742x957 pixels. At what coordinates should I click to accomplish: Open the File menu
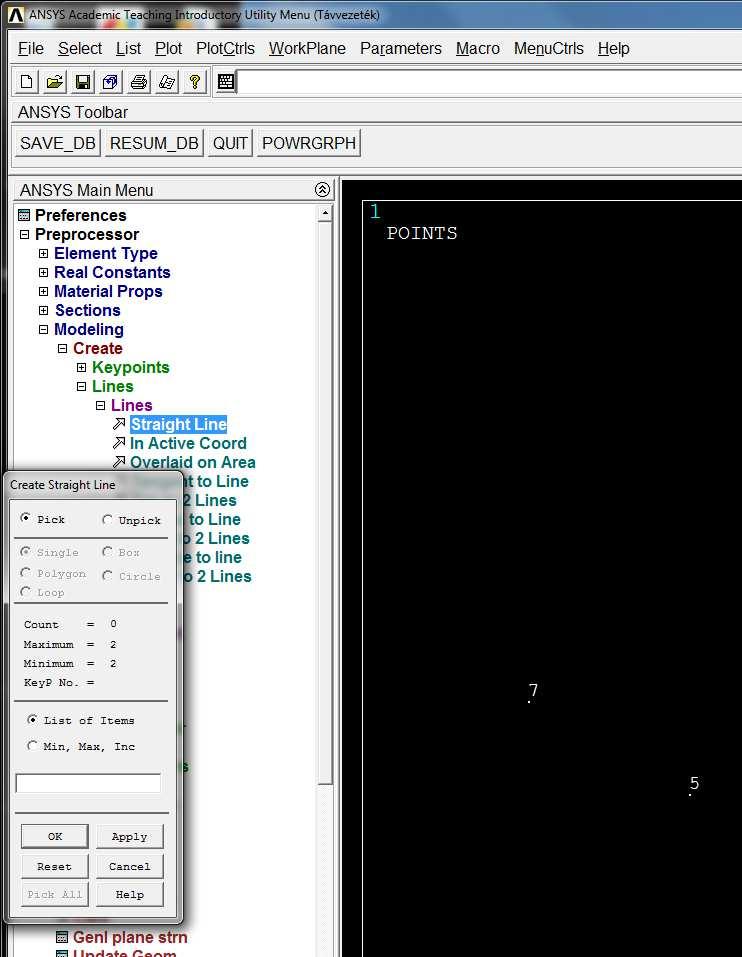(x=31, y=48)
